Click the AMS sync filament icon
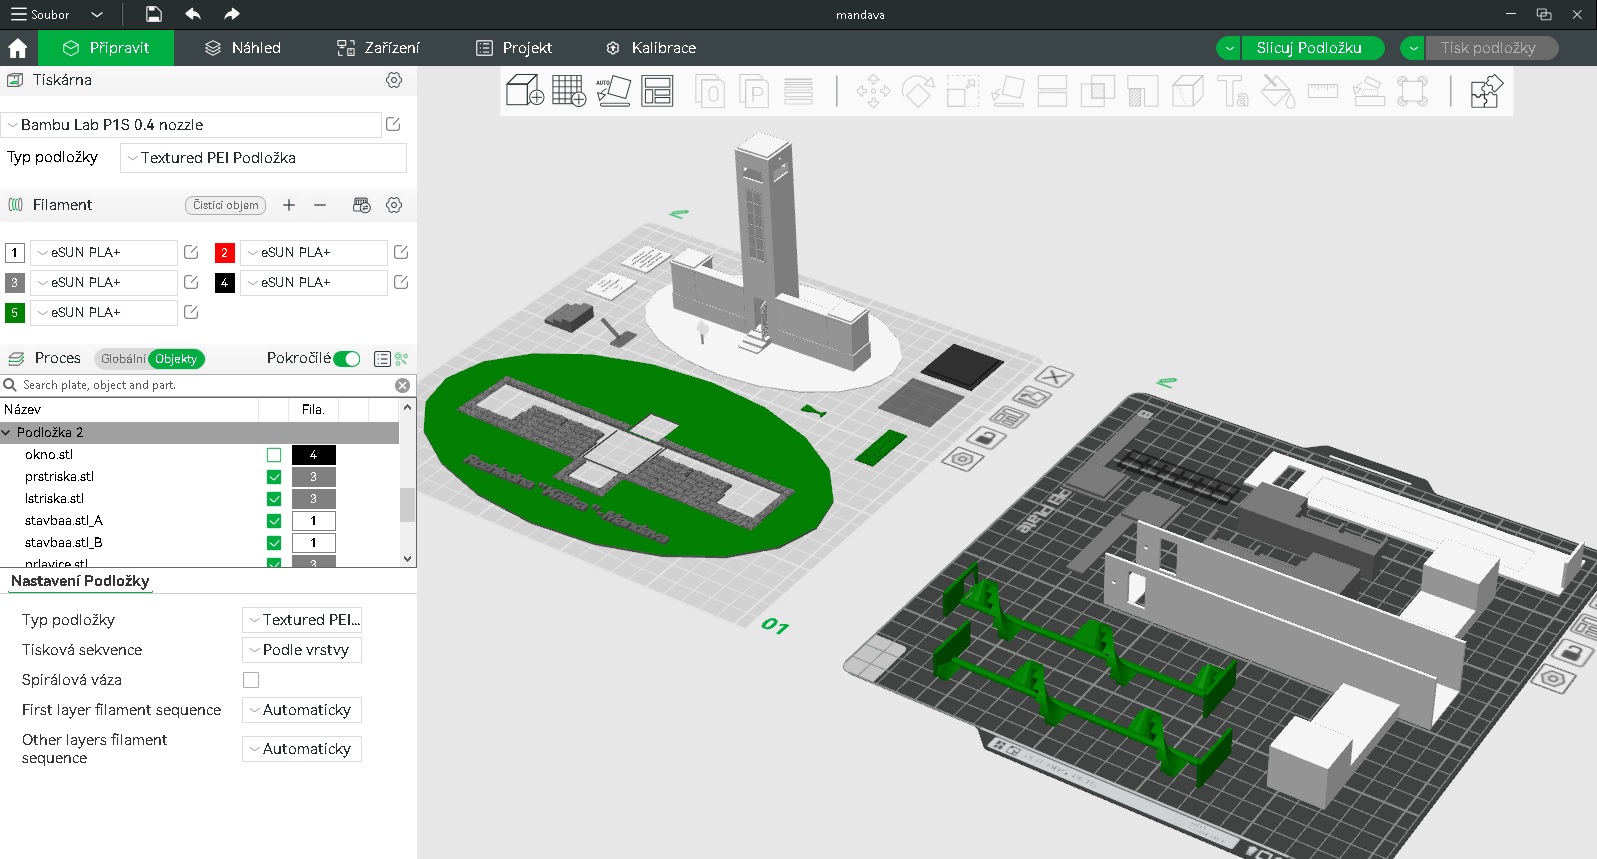This screenshot has height=859, width=1597. coord(362,205)
